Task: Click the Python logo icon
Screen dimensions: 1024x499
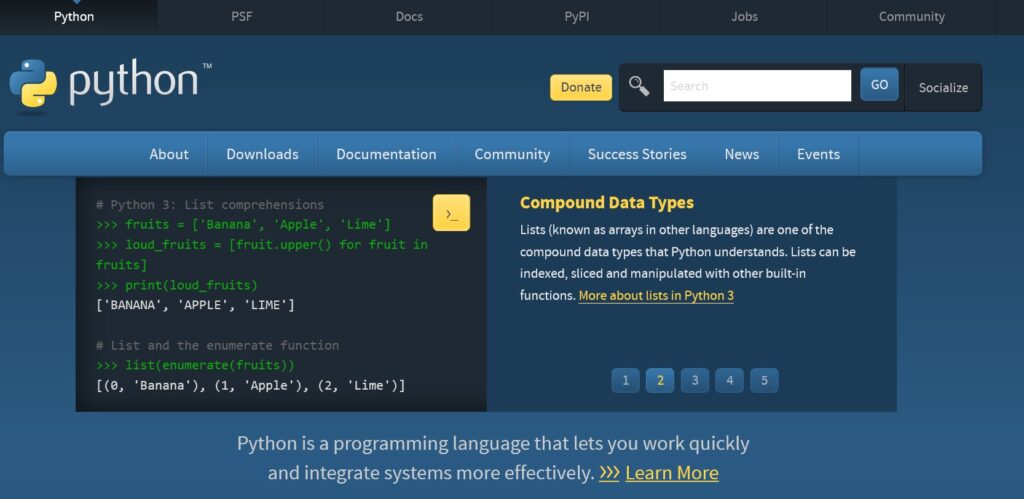Action: [x=33, y=83]
